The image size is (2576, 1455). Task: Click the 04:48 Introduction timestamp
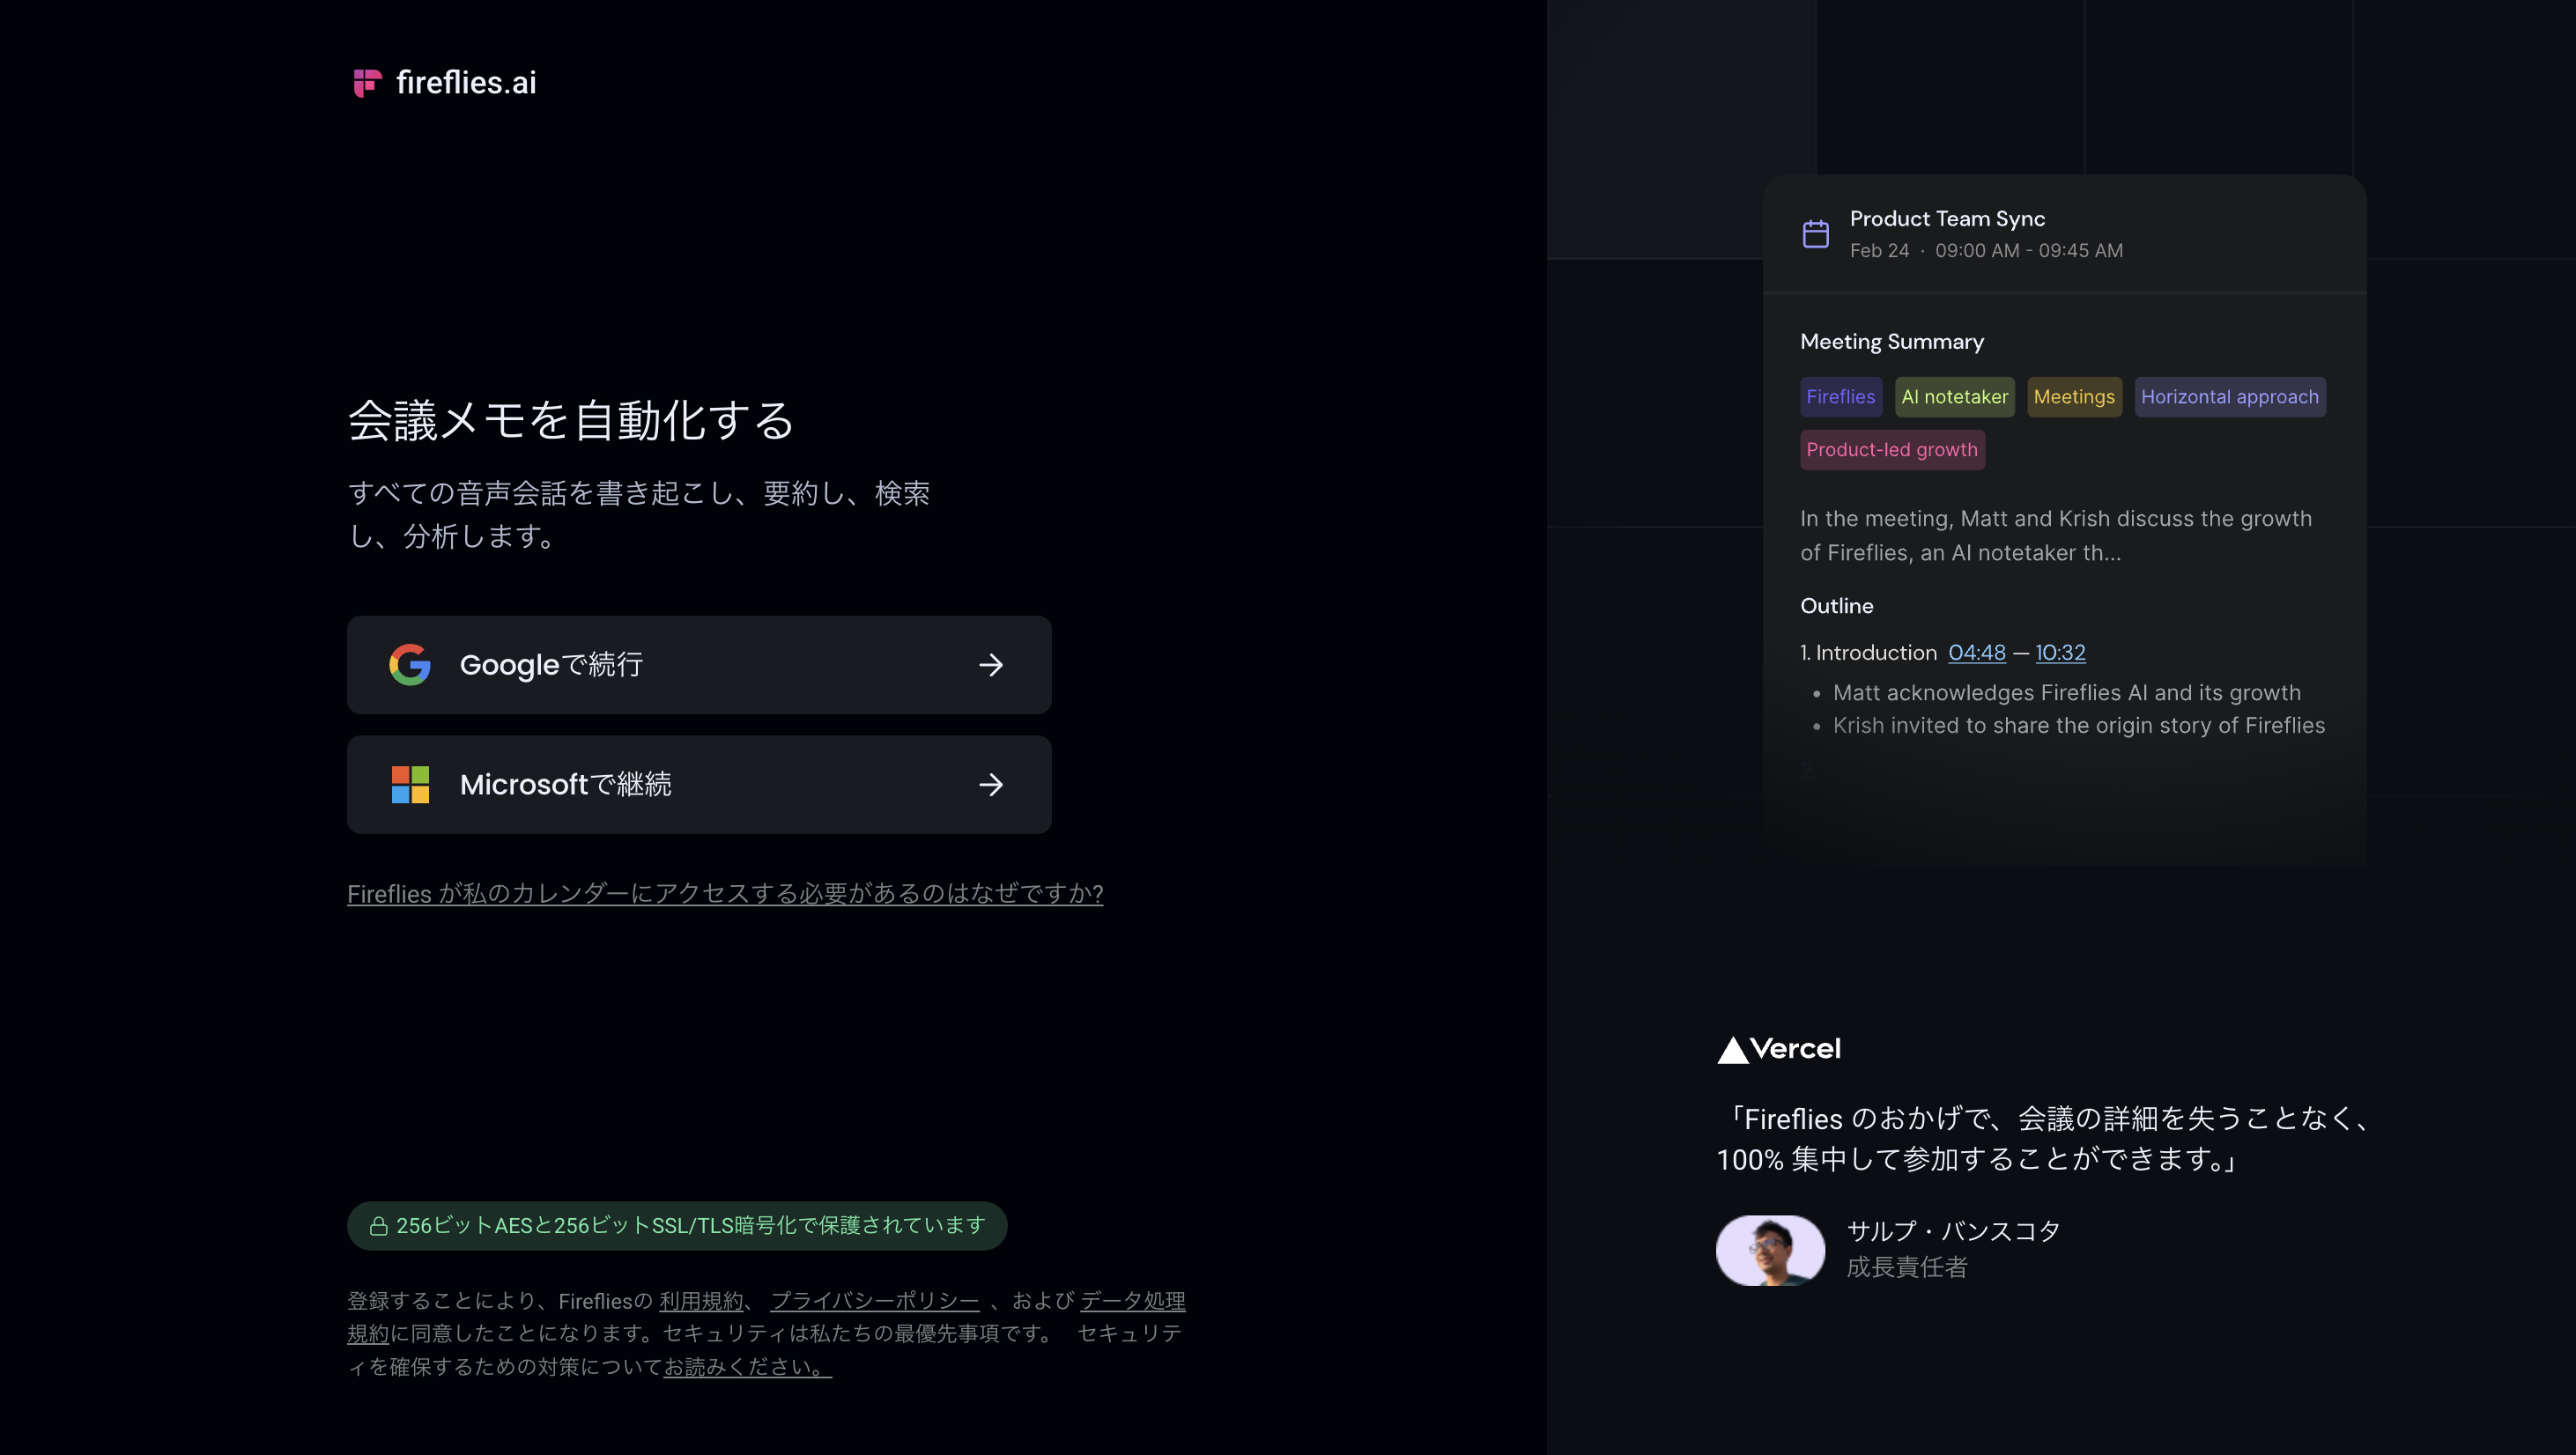click(1976, 652)
